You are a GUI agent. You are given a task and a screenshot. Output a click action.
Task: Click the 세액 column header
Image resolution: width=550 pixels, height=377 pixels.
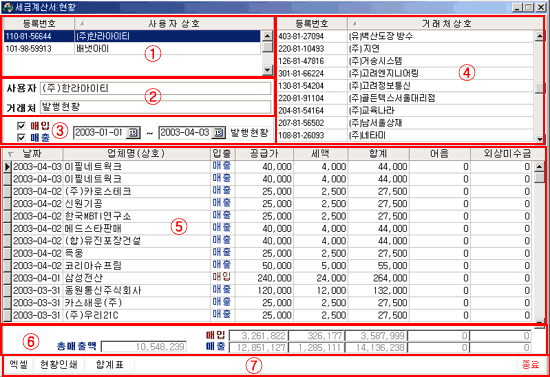(x=320, y=154)
